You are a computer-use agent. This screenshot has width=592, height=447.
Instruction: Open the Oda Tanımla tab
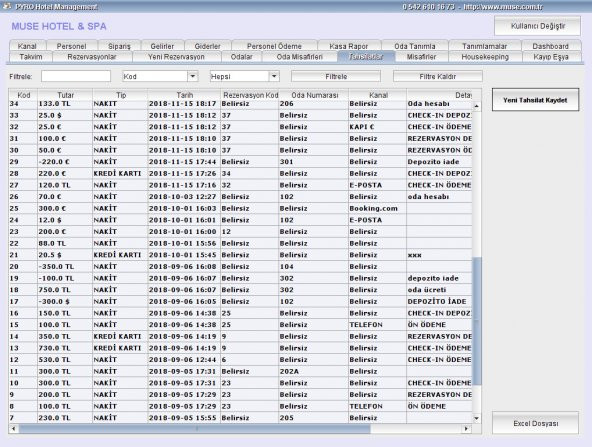click(415, 46)
